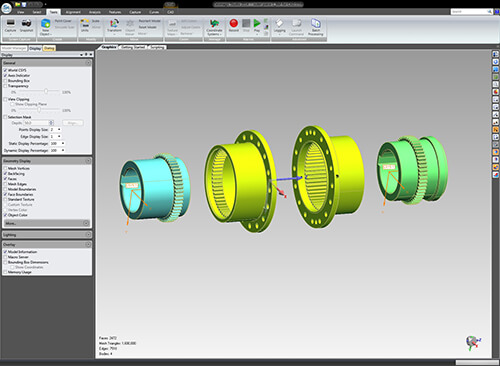This screenshot has width=500, height=366.
Task: Click the gray Stop macro button
Action: (246, 25)
